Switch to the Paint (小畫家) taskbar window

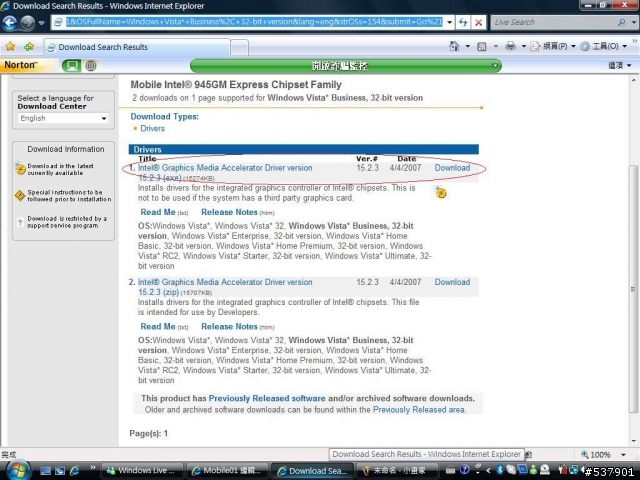tap(396, 471)
